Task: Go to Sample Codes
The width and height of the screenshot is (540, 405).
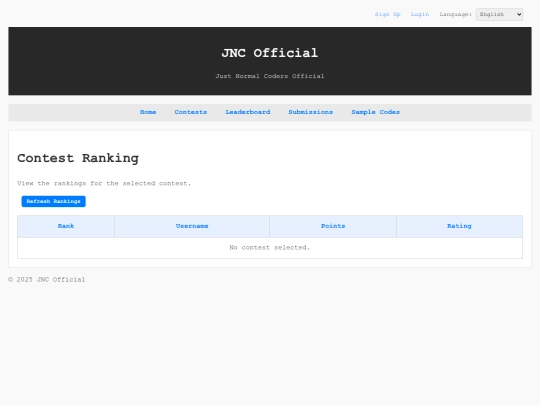Action: (x=375, y=112)
